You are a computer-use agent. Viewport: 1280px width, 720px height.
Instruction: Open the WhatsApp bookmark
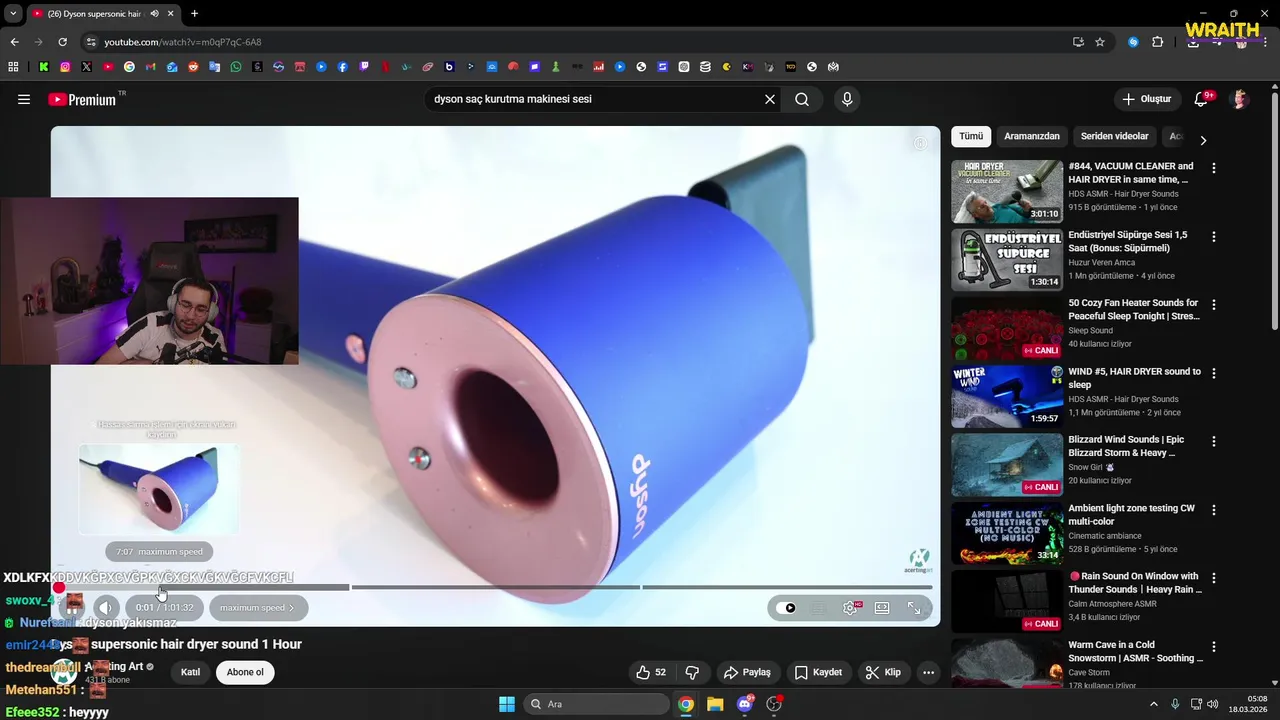(x=236, y=67)
